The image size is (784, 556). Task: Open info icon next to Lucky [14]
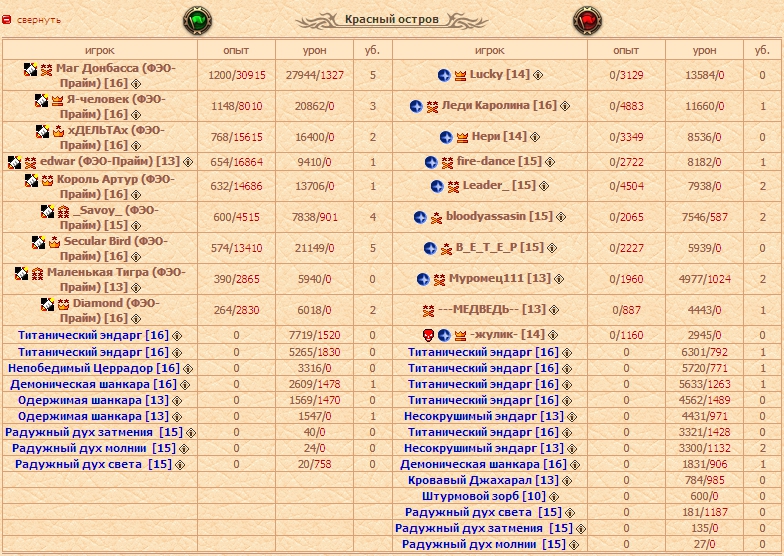(538, 75)
